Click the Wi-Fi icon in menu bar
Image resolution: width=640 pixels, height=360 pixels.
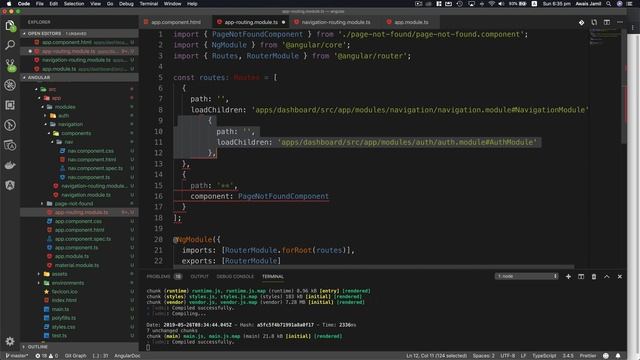point(491,4)
